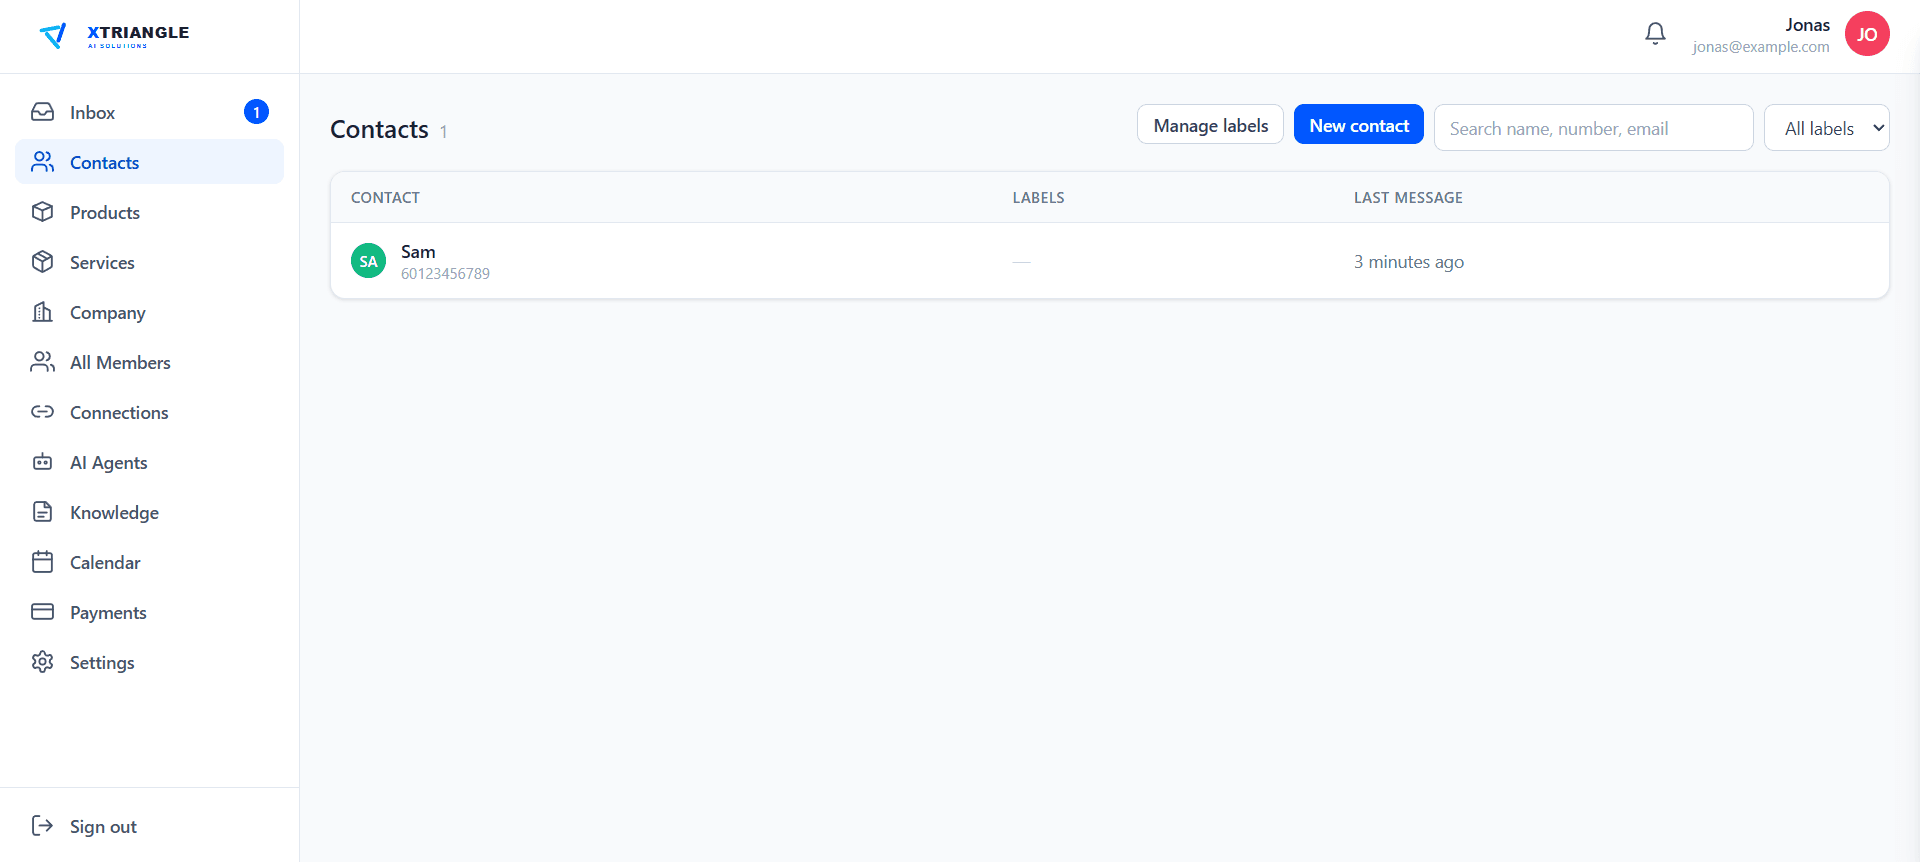Open Payments label
The width and height of the screenshot is (1920, 862).
[108, 613]
